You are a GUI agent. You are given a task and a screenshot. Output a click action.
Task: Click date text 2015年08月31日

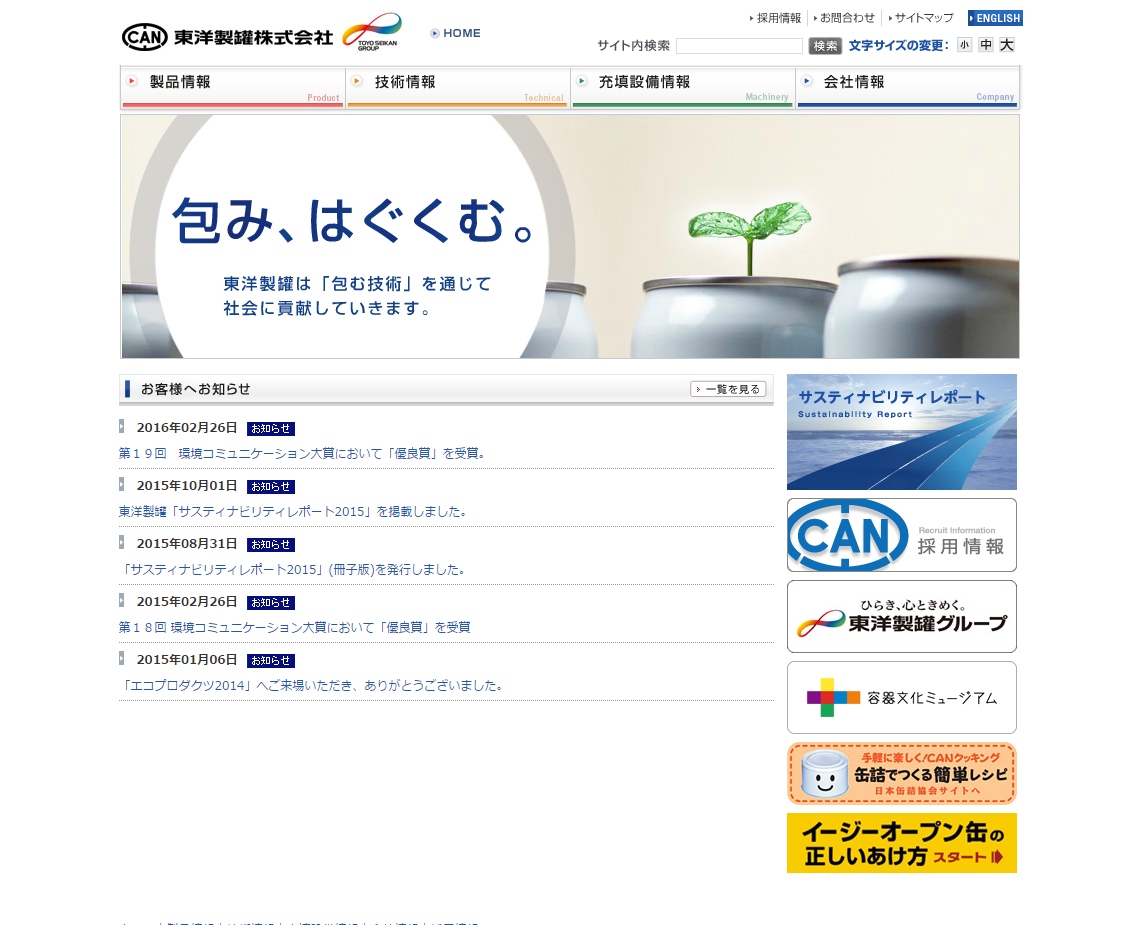[x=187, y=544]
